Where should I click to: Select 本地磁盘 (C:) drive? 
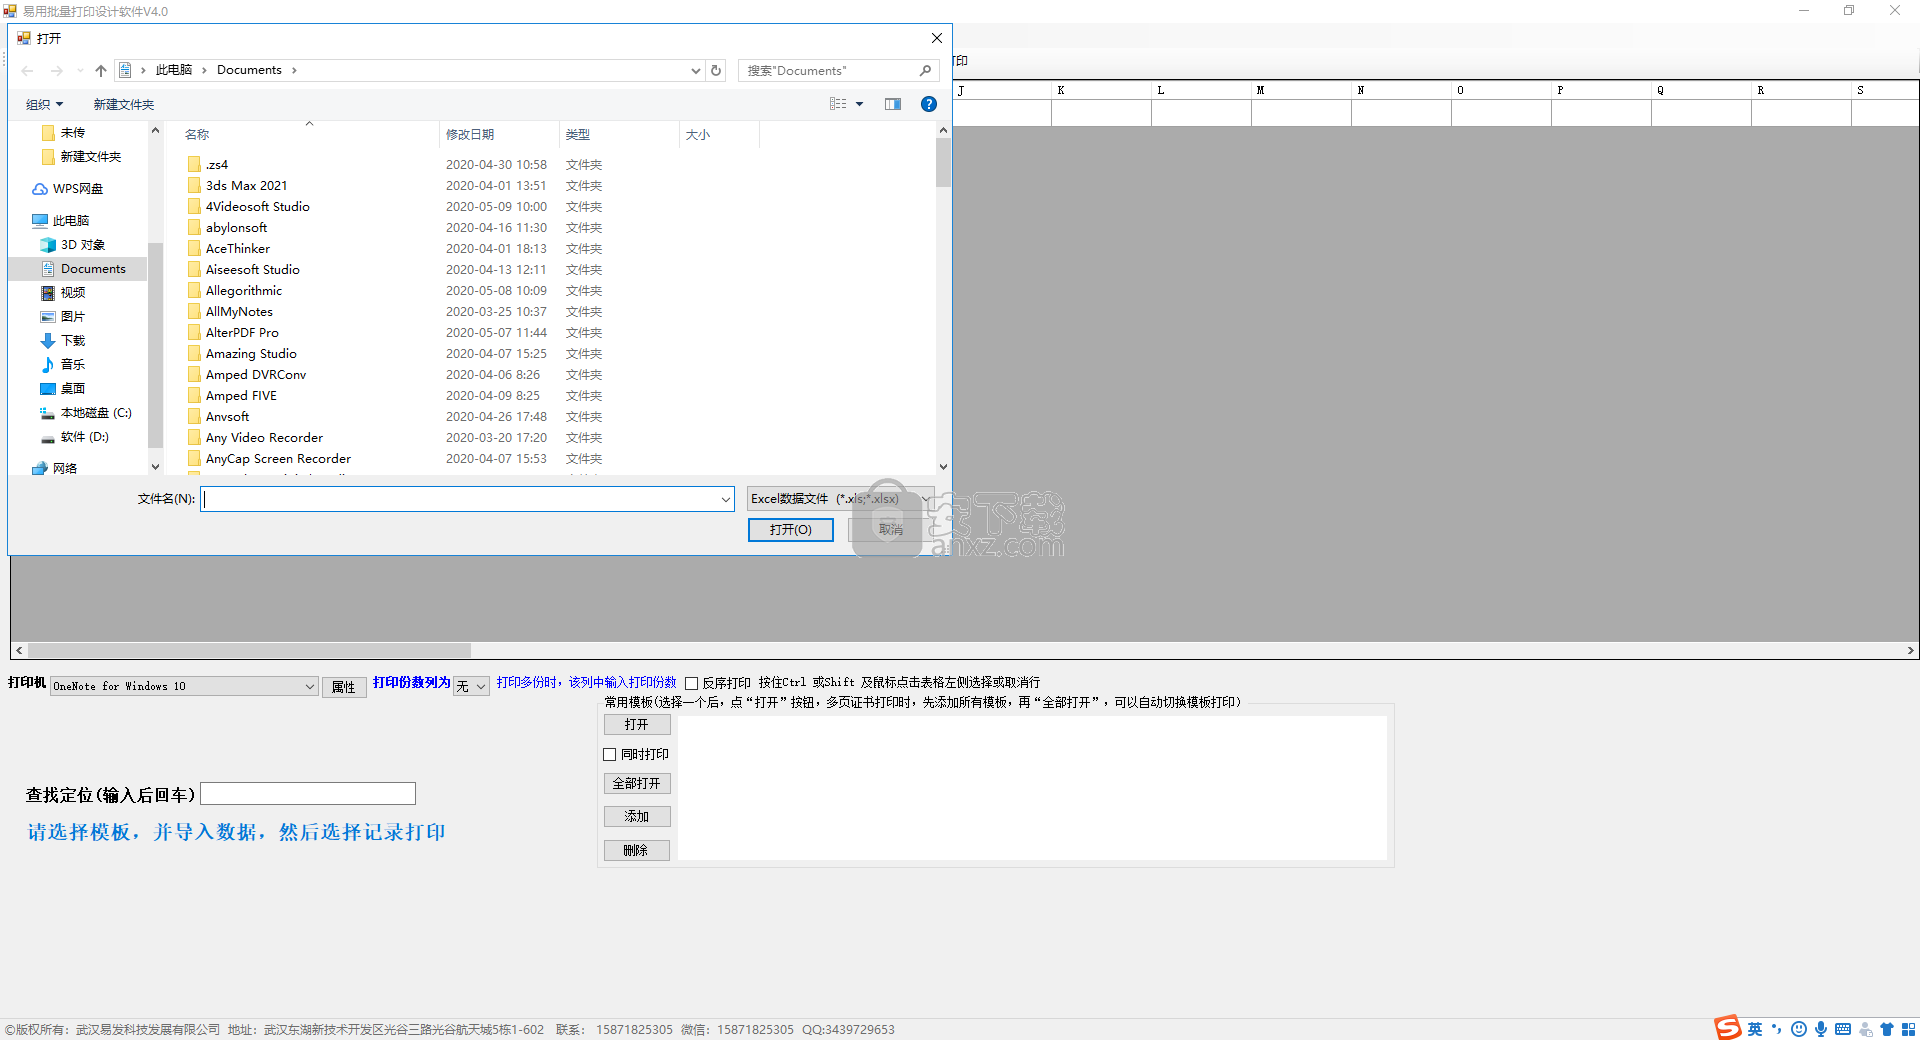[x=86, y=413]
